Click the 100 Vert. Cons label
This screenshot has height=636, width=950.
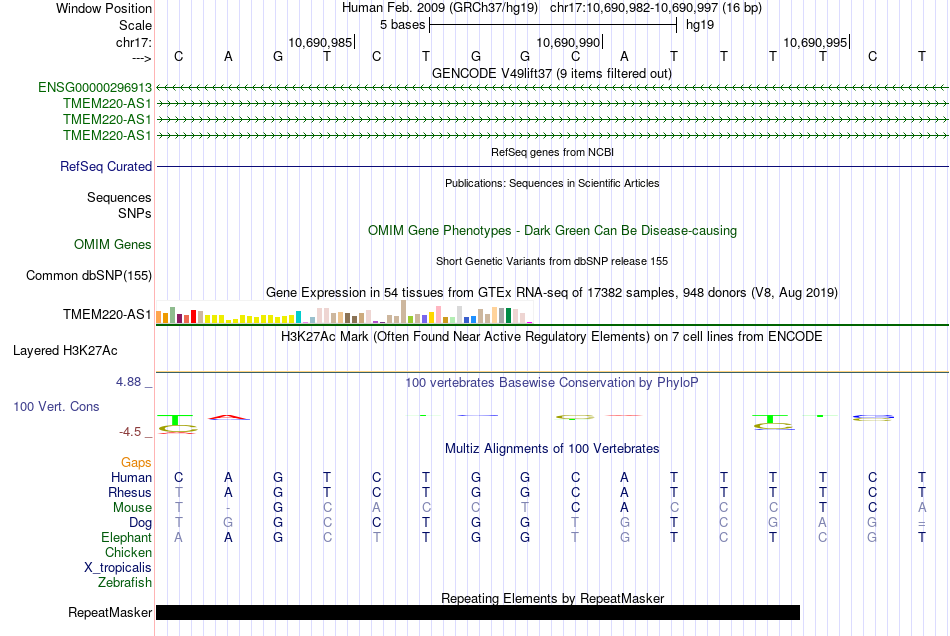(x=56, y=406)
